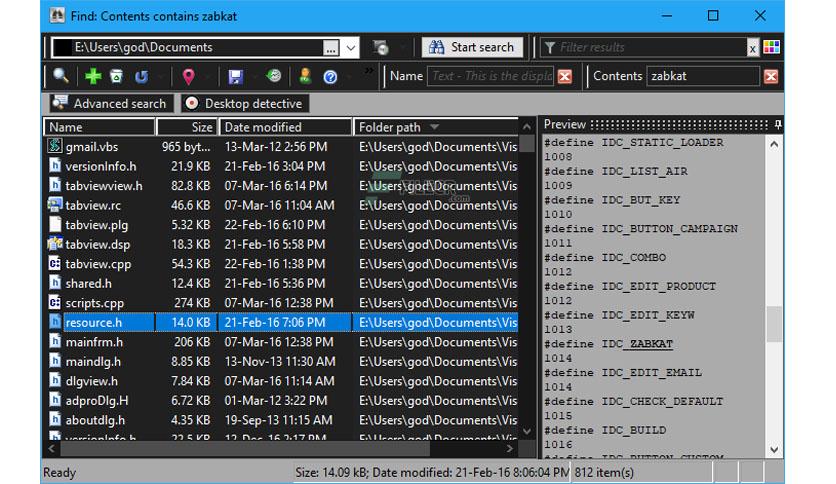
Task: Clear Name rule with red X
Action: [x=565, y=76]
